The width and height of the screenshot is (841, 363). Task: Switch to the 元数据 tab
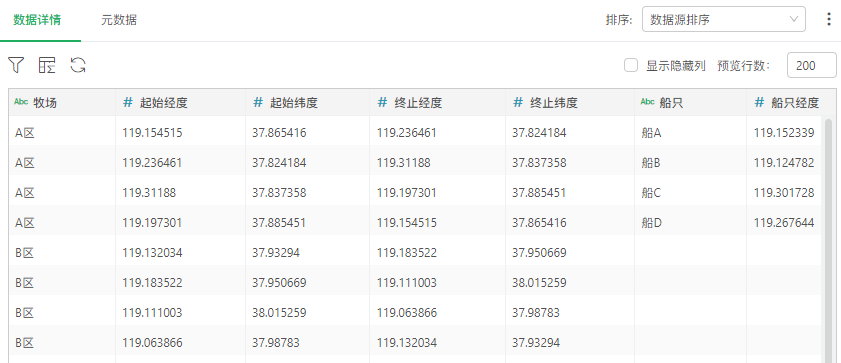(x=119, y=20)
